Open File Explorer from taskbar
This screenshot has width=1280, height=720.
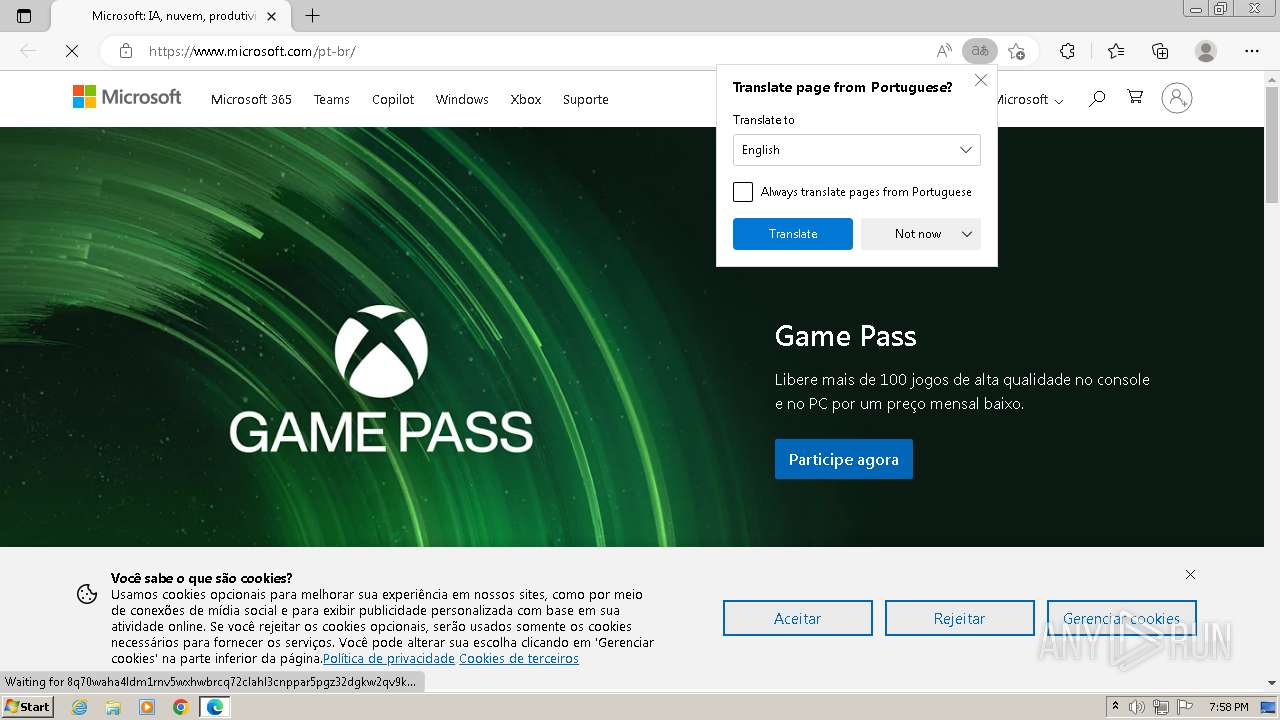(113, 707)
